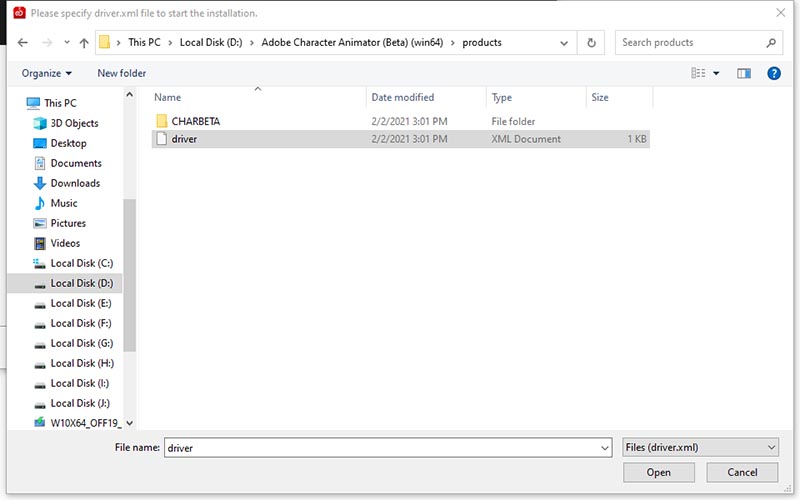
Task: Click the XML Document type text
Action: click(526, 139)
